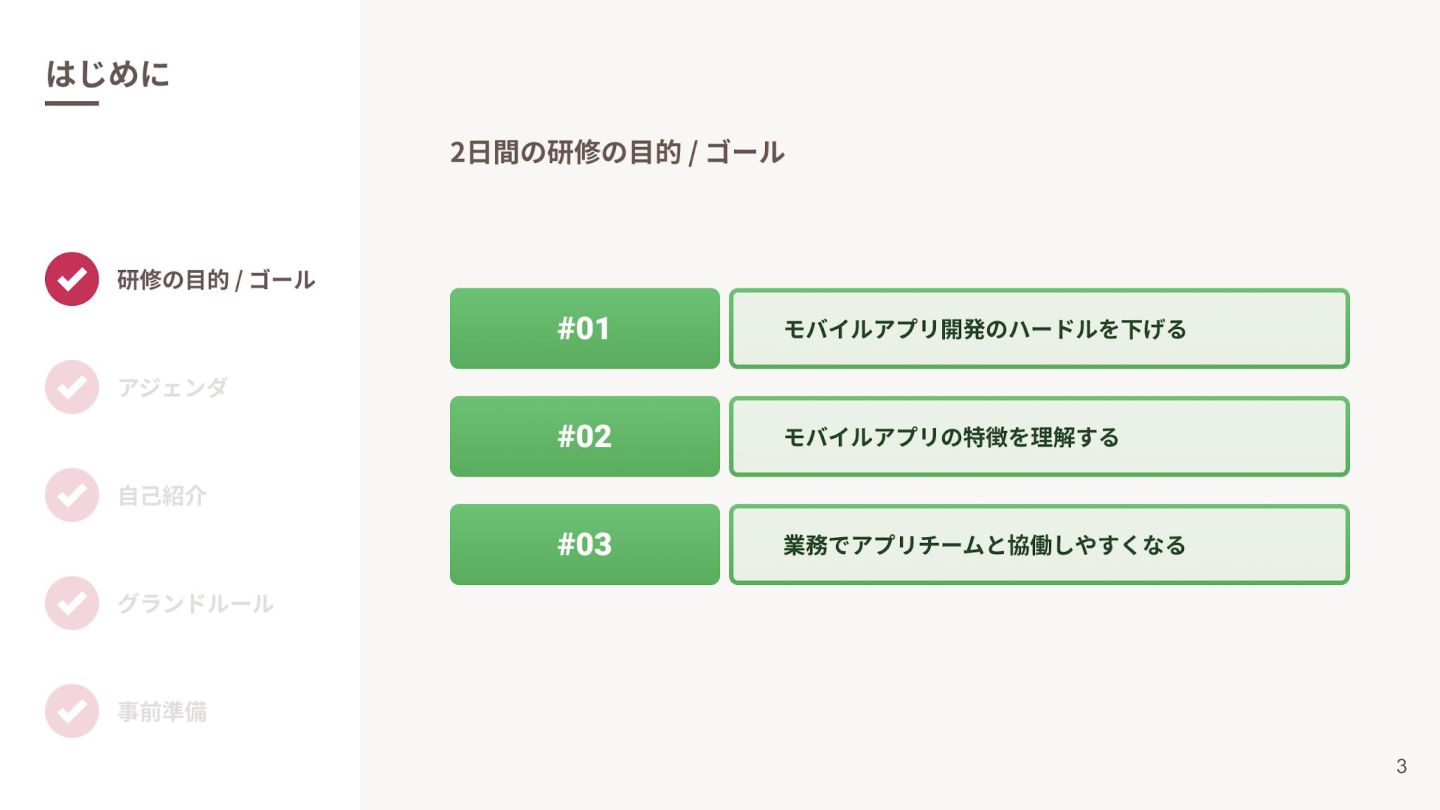This screenshot has height=810, width=1440.
Task: Select the グランドルール sidebar label
Action: [x=195, y=604]
